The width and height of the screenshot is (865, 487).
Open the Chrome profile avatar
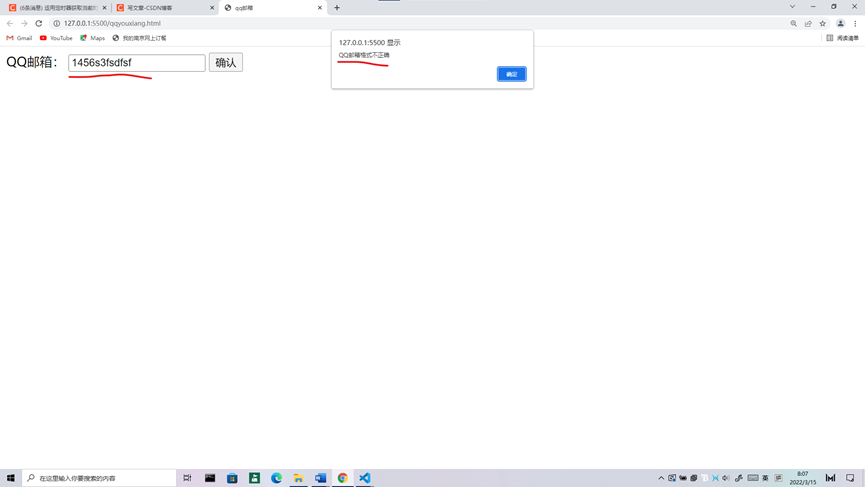tap(840, 23)
